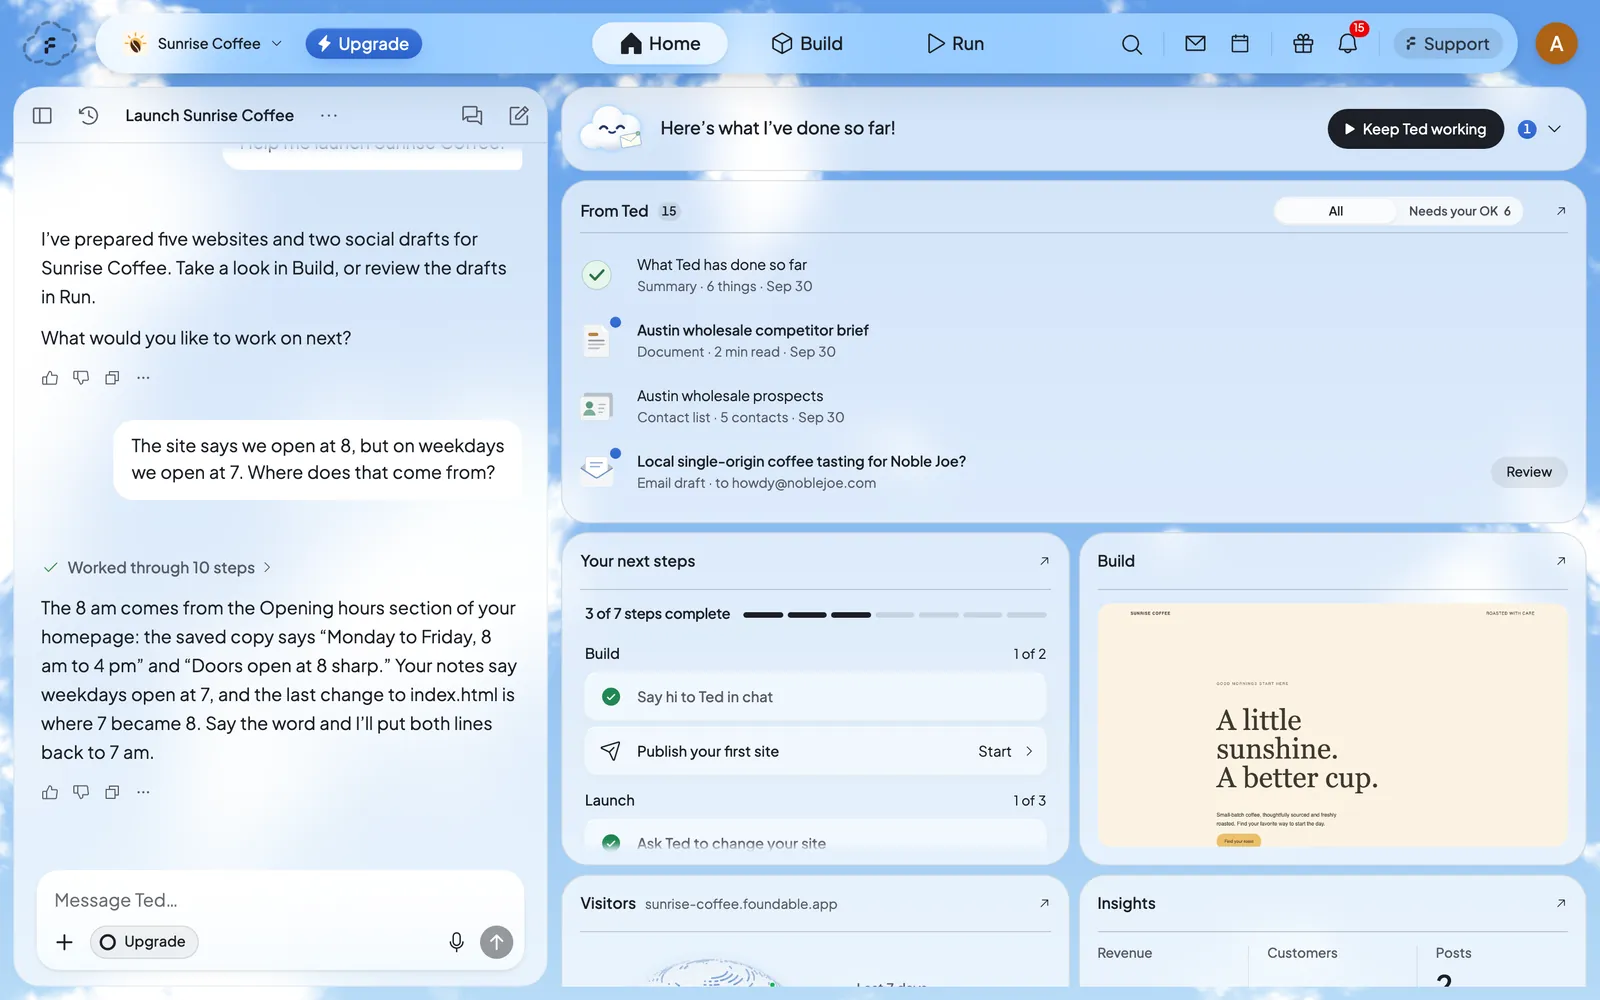Copy the 8 am explanation reply
The height and width of the screenshot is (1000, 1600).
click(112, 792)
